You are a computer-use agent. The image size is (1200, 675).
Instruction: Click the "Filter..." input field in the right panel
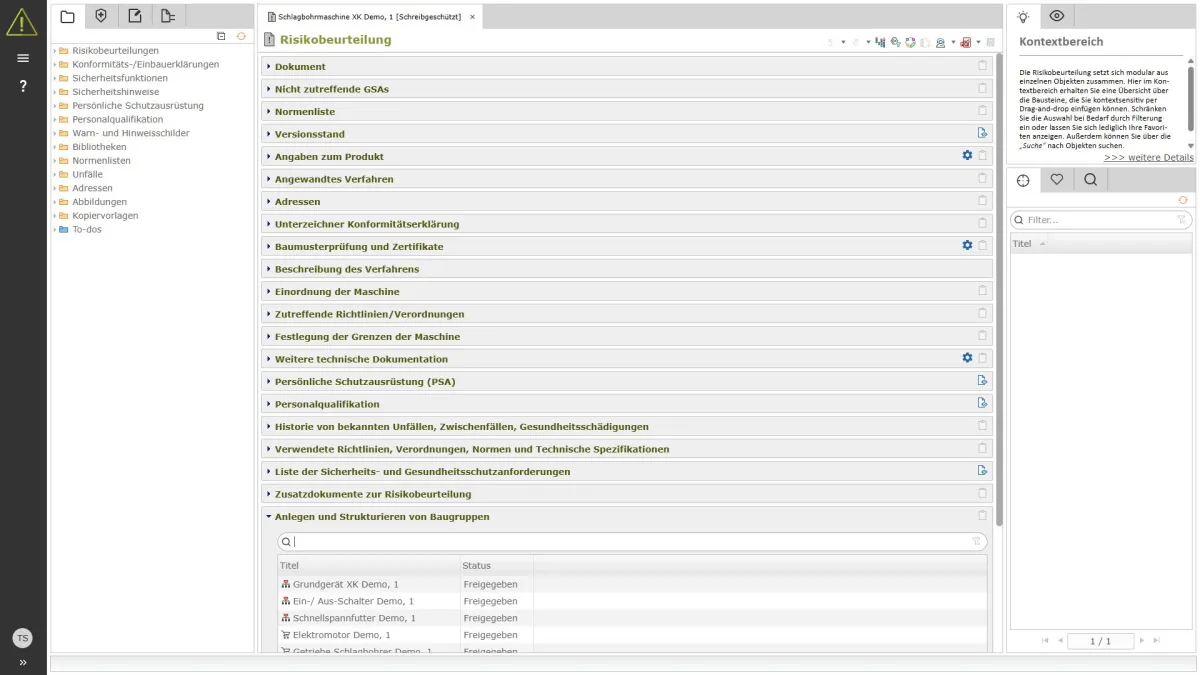[1090, 219]
